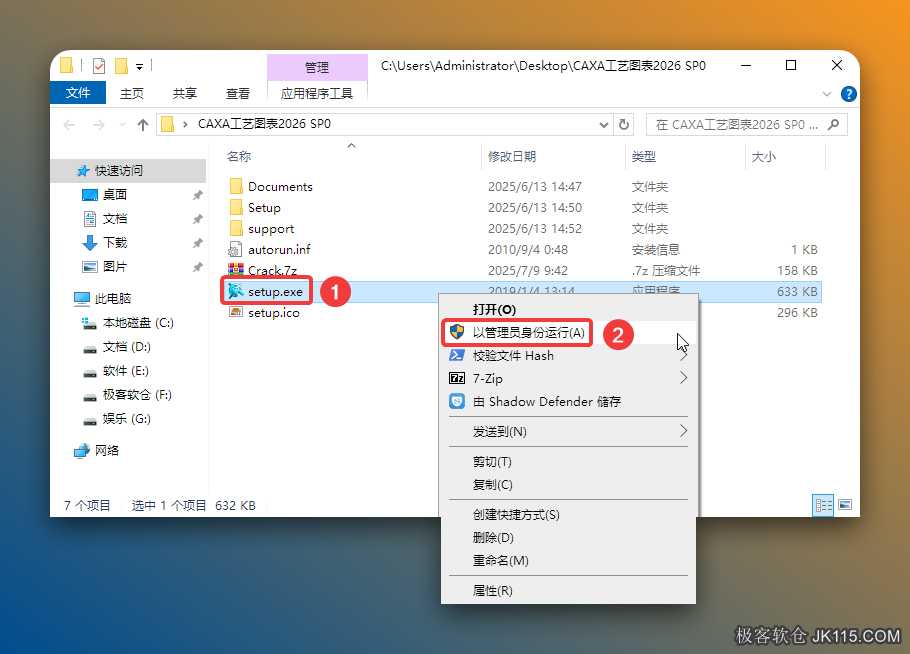Open the 主页 ribbon tab
Screen dimensions: 910x654
tap(132, 93)
